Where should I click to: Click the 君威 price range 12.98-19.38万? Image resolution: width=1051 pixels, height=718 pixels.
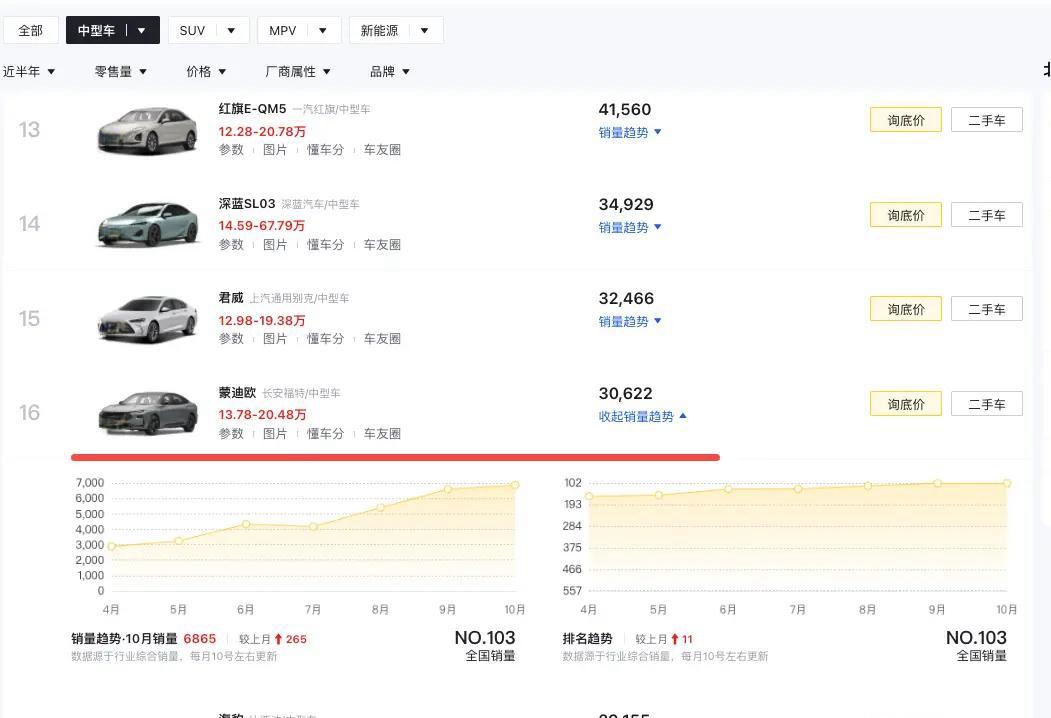pyautogui.click(x=262, y=320)
